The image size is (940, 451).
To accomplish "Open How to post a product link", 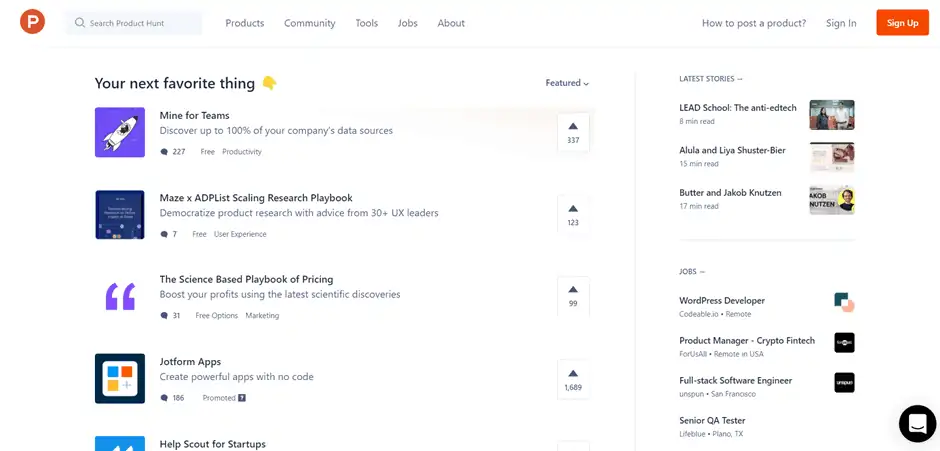I will (753, 23).
